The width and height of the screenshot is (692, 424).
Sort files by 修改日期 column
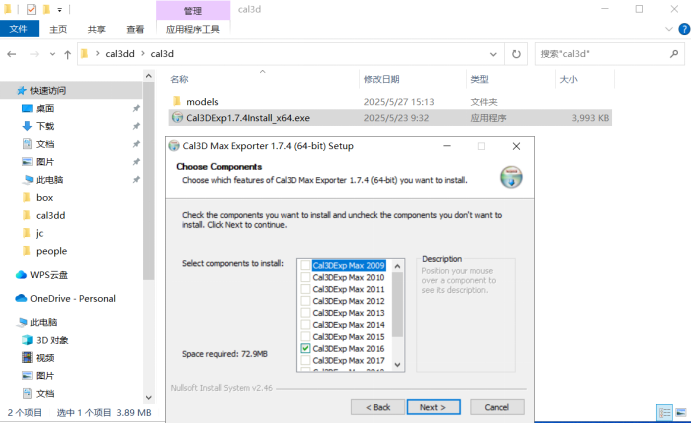[381, 79]
